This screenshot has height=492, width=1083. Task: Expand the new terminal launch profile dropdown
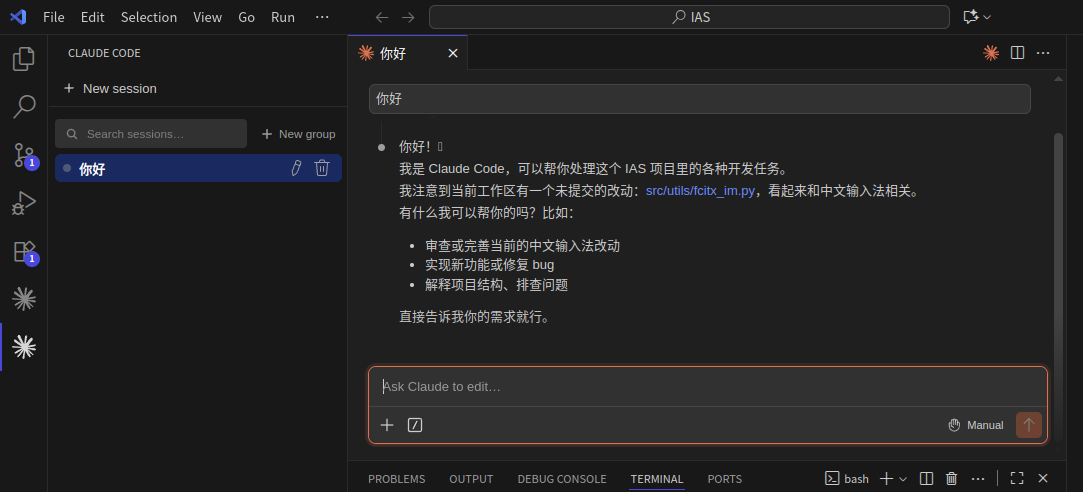903,478
